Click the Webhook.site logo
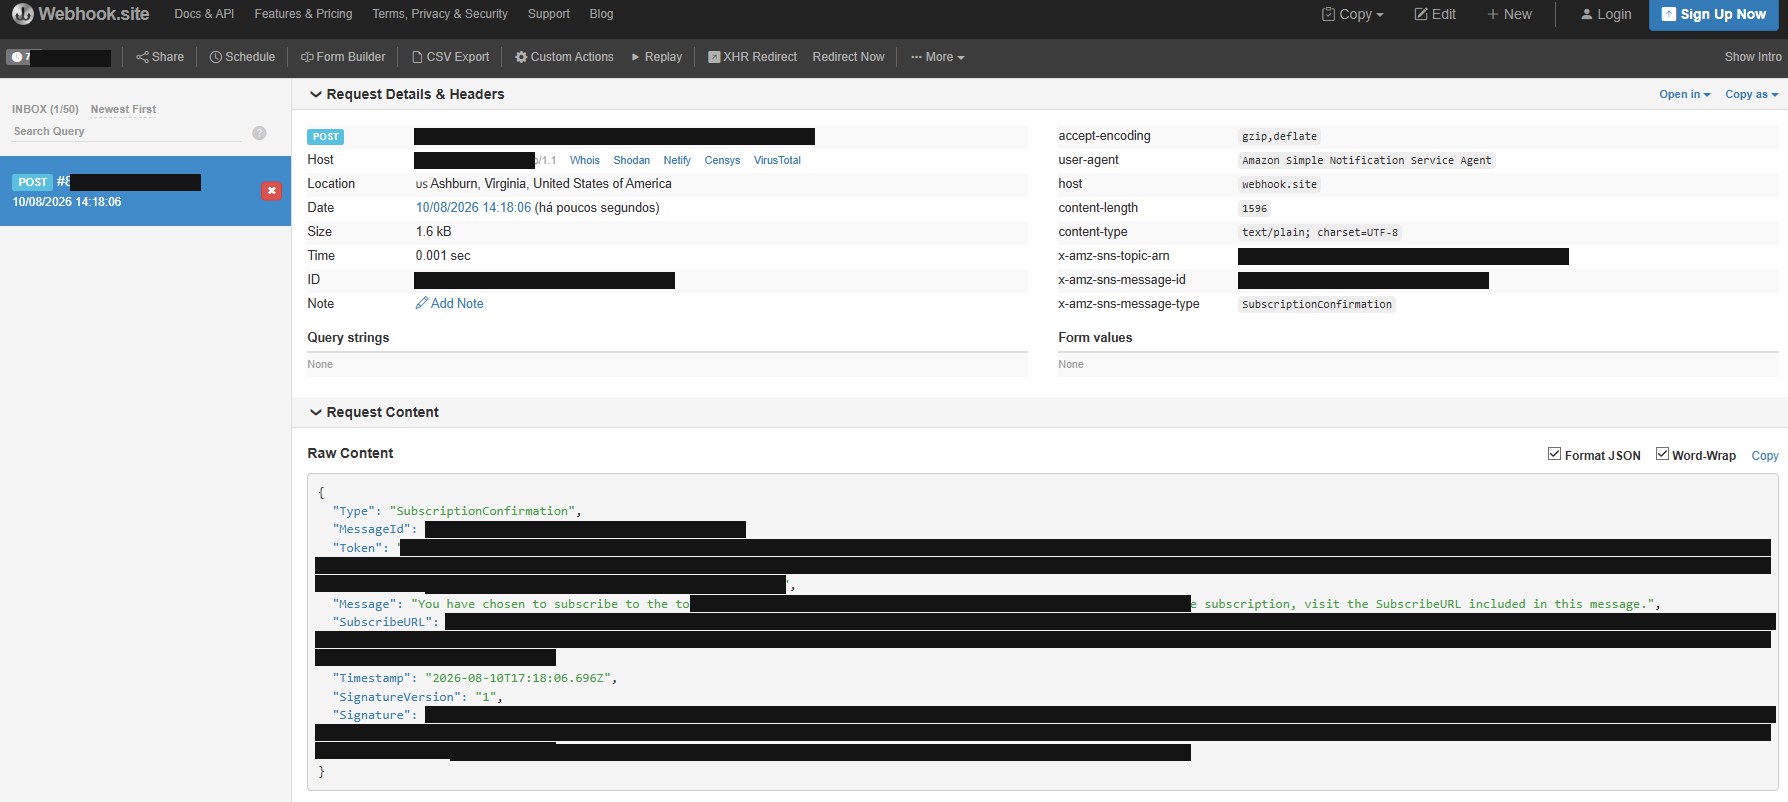The height and width of the screenshot is (802, 1788). click(80, 14)
